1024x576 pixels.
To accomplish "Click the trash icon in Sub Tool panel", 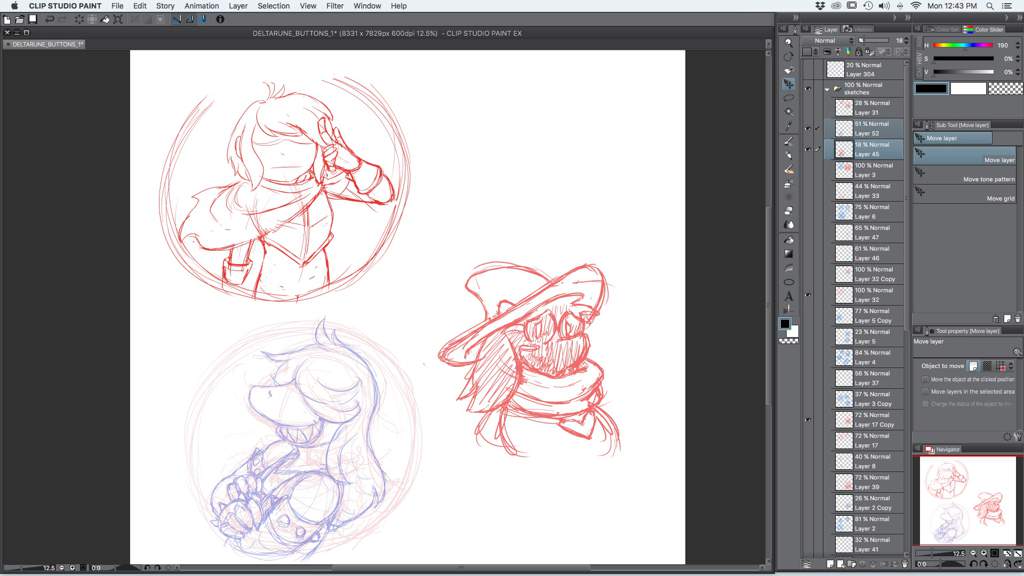I will tap(1017, 319).
